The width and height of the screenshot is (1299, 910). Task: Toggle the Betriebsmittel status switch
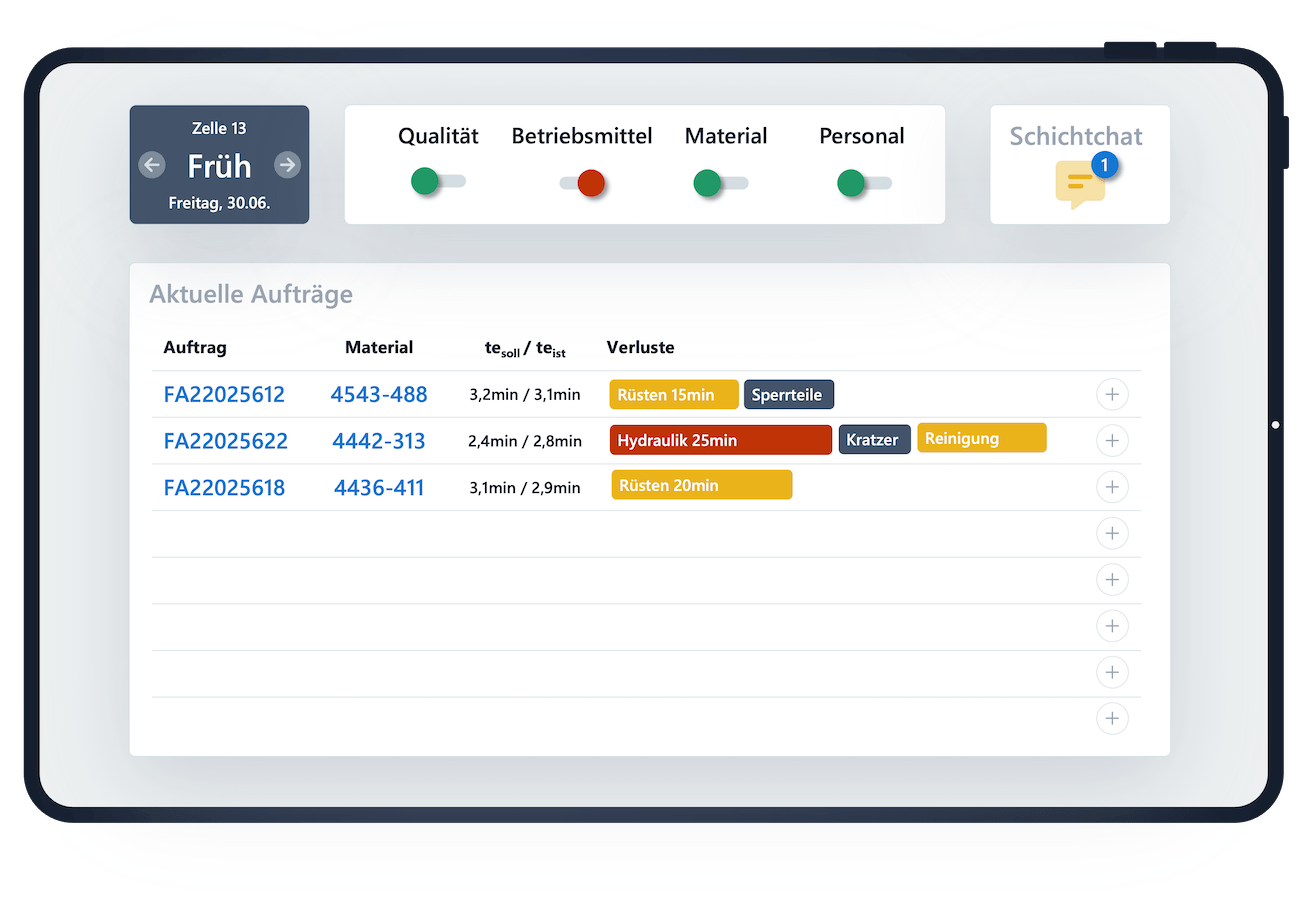point(582,183)
